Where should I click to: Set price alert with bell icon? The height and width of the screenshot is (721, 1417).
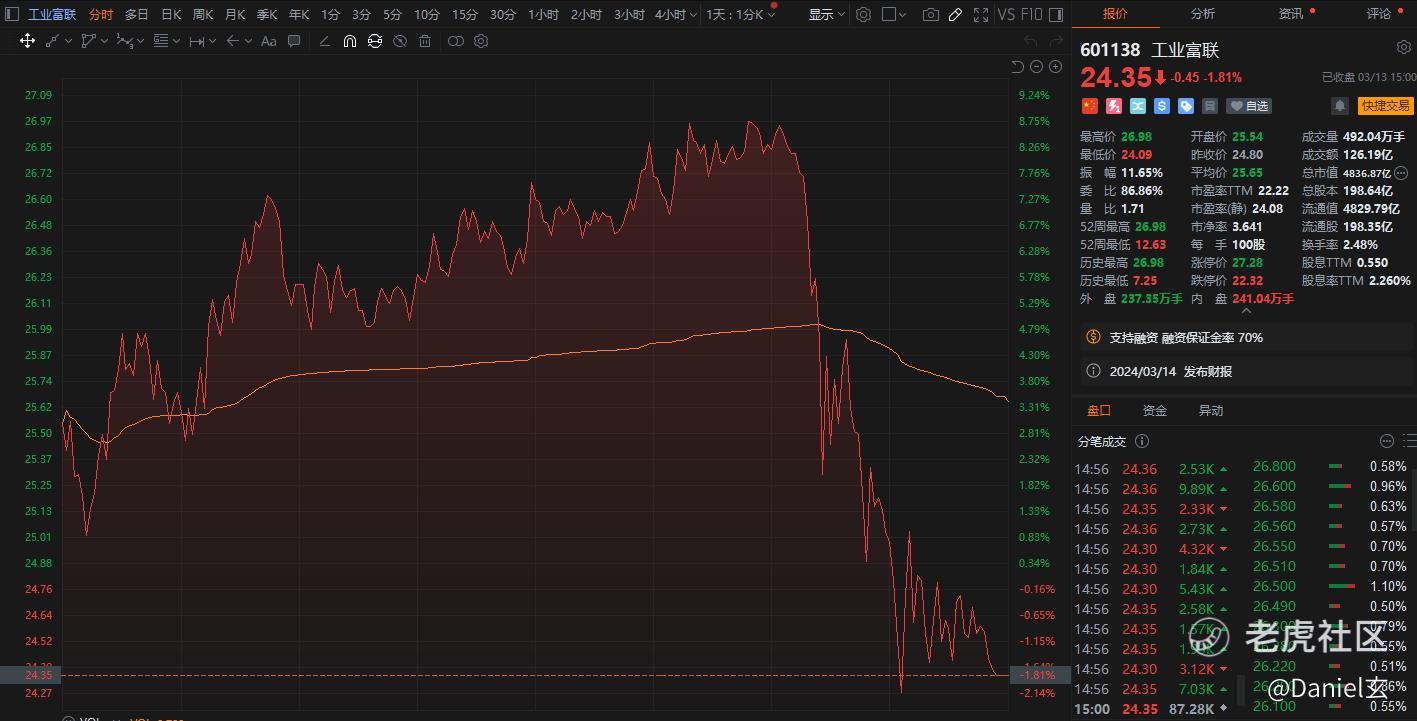click(1340, 106)
